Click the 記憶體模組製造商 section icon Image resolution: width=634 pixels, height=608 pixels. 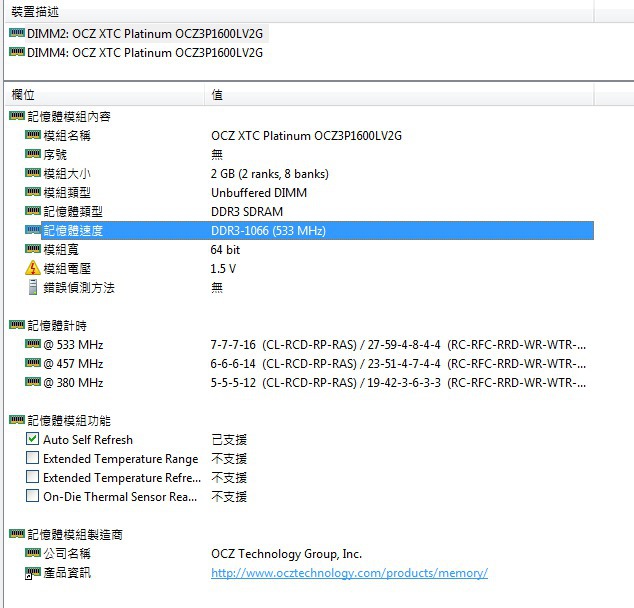pos(17,534)
